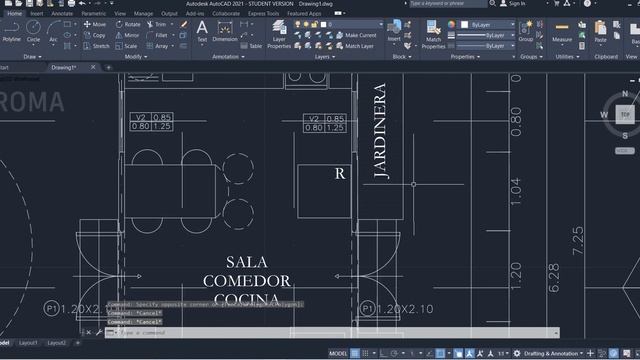Screen dimensions: 640x360
Task: Toggle Polar tracking in status bar
Action: pos(394,353)
